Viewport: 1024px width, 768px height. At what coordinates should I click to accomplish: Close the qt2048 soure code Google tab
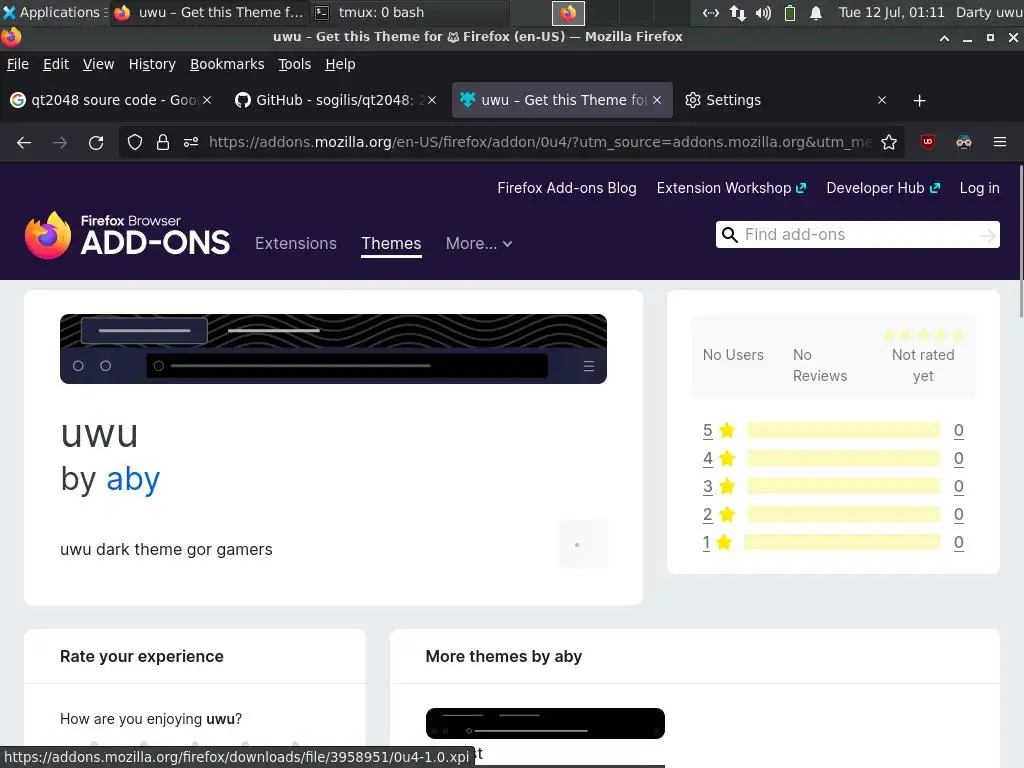click(207, 100)
